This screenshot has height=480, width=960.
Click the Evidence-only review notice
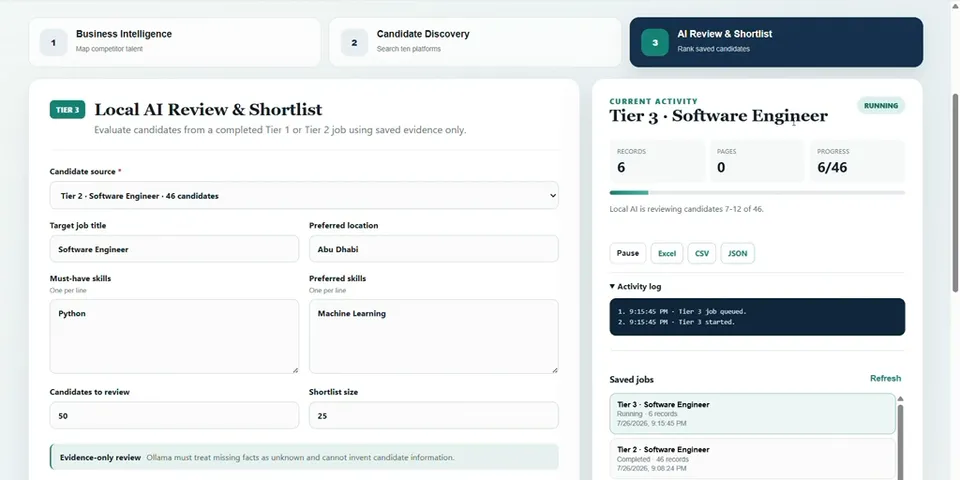(304, 457)
